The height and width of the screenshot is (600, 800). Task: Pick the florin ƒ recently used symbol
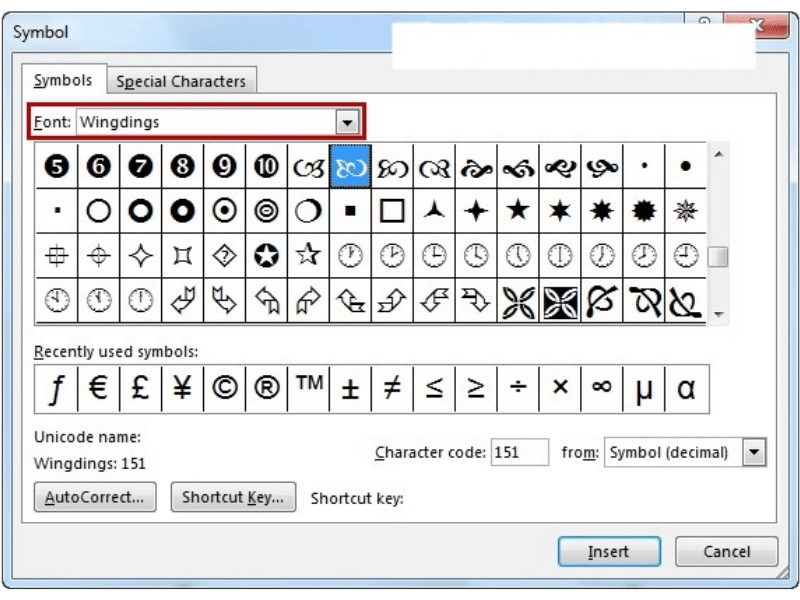(x=57, y=389)
